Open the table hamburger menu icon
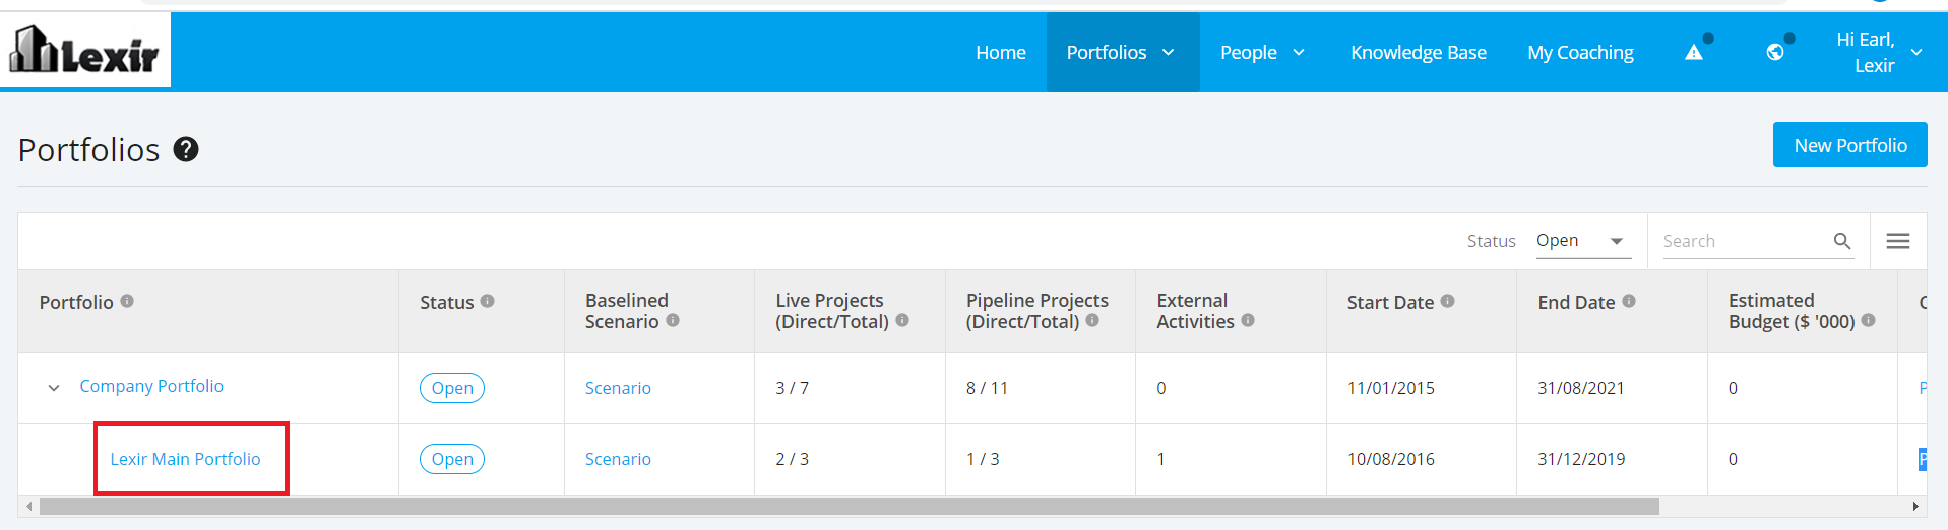 [1898, 241]
